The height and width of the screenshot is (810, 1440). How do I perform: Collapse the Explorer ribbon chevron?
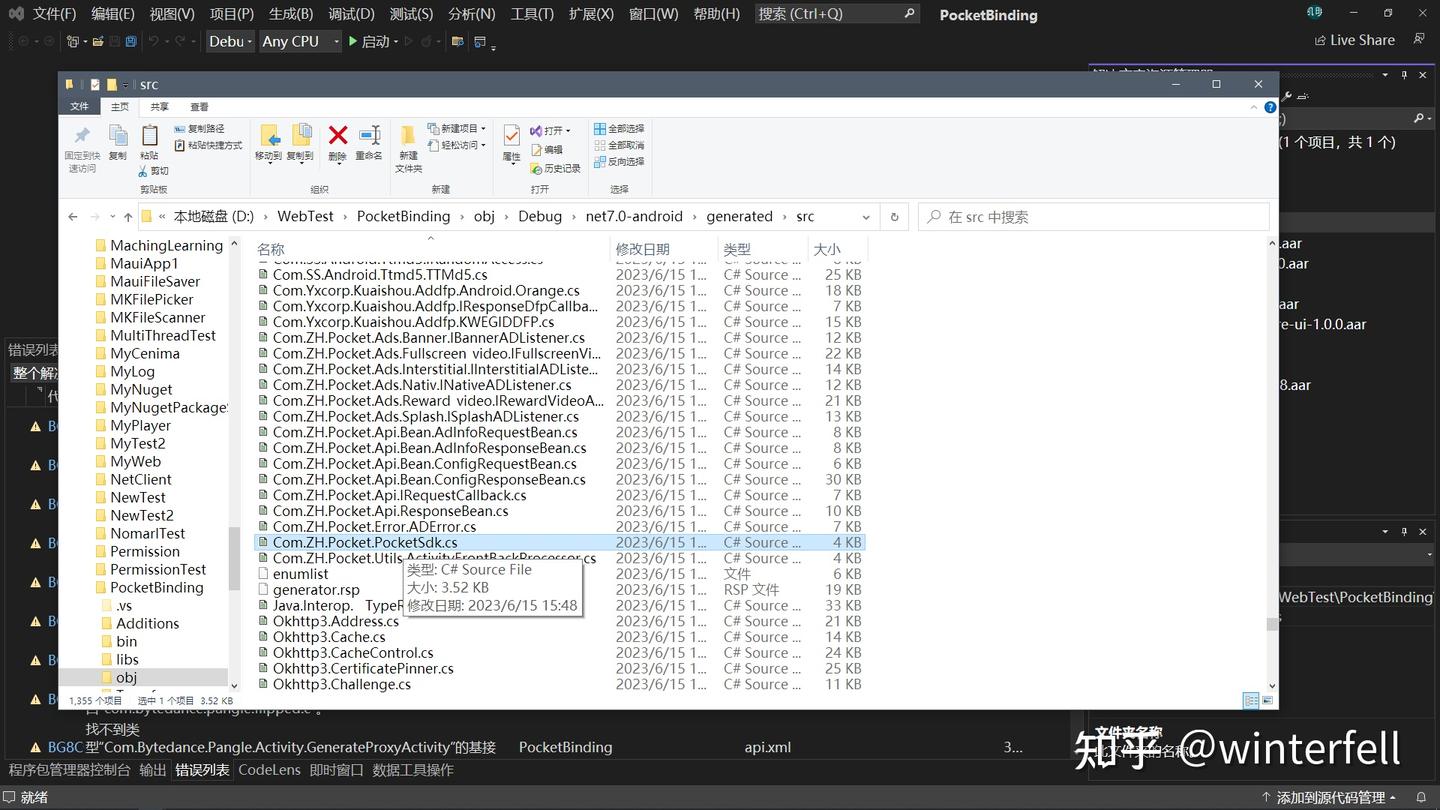point(1255,107)
